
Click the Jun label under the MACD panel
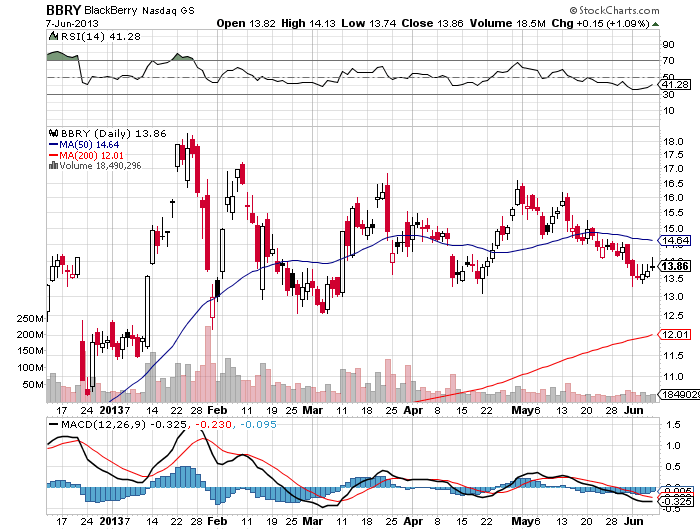coord(633,522)
